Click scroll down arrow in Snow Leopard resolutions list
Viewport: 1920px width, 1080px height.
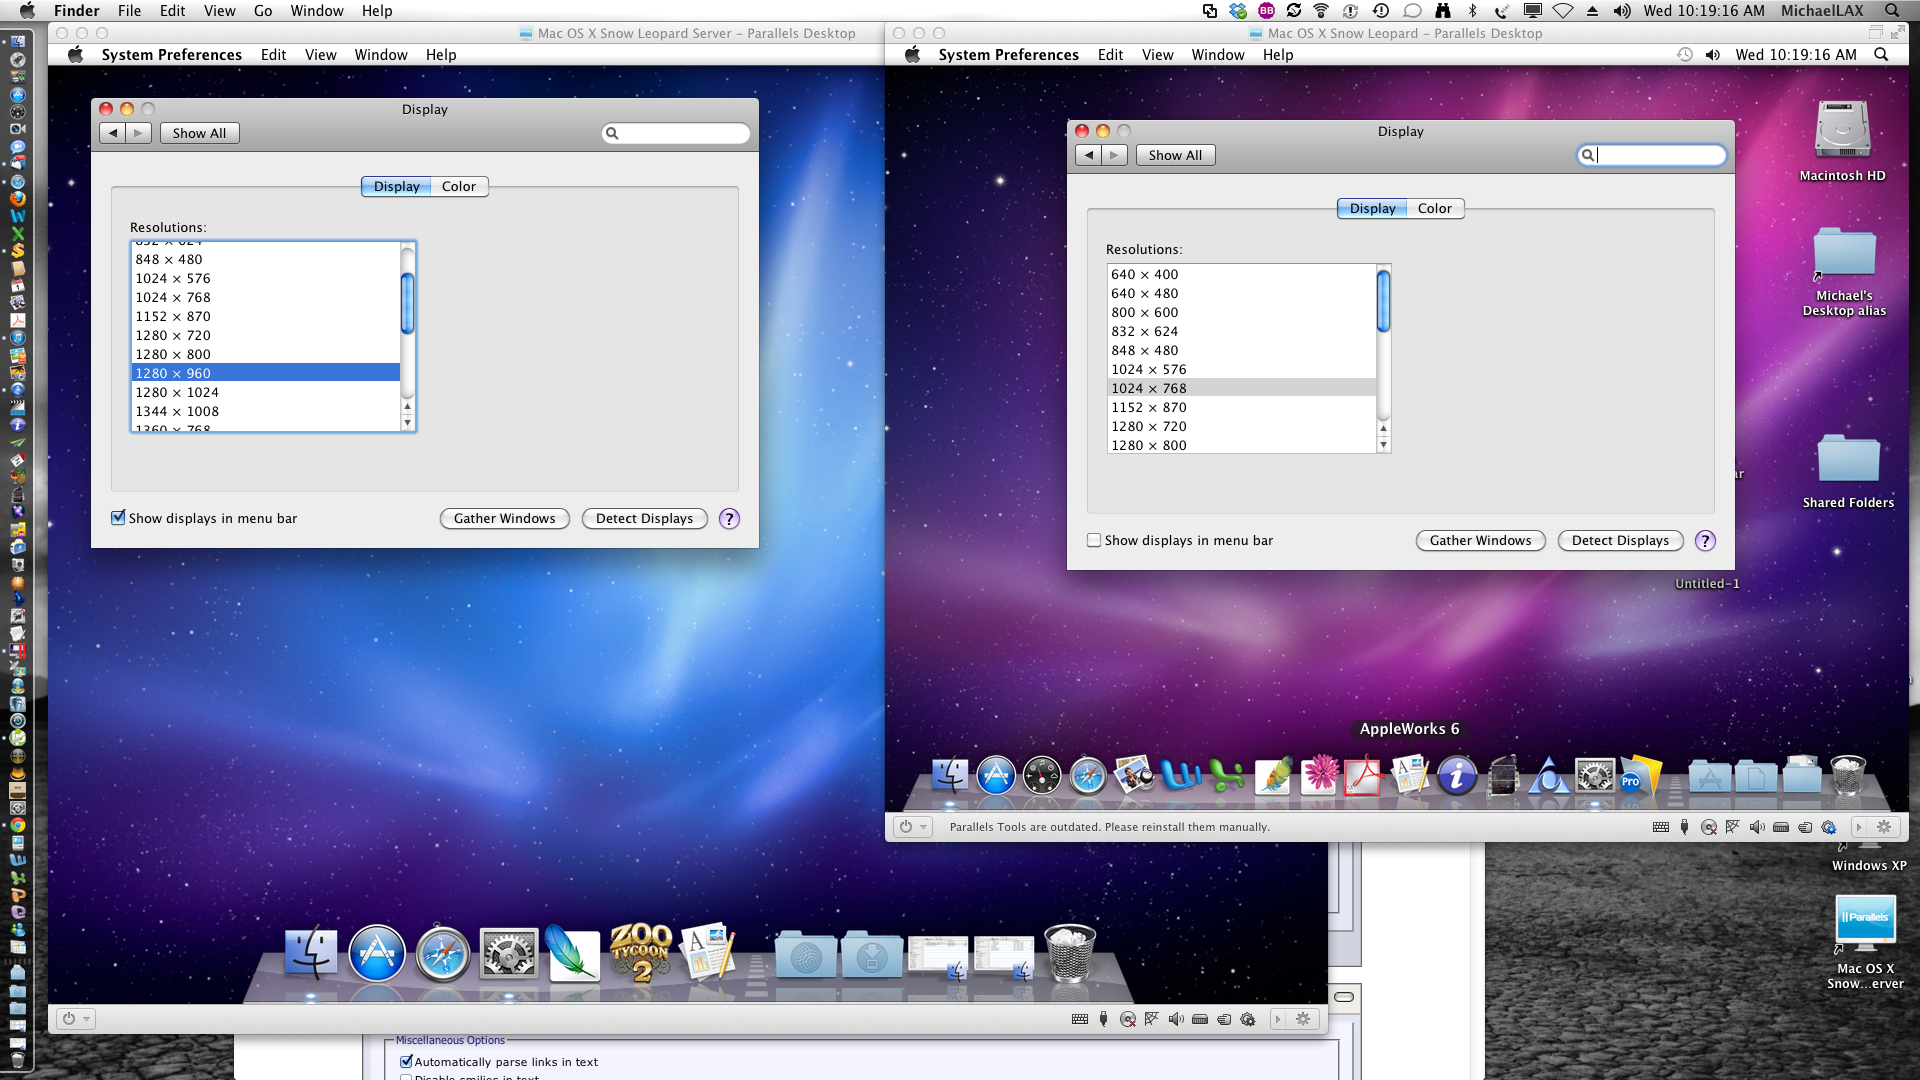[x=1383, y=445]
